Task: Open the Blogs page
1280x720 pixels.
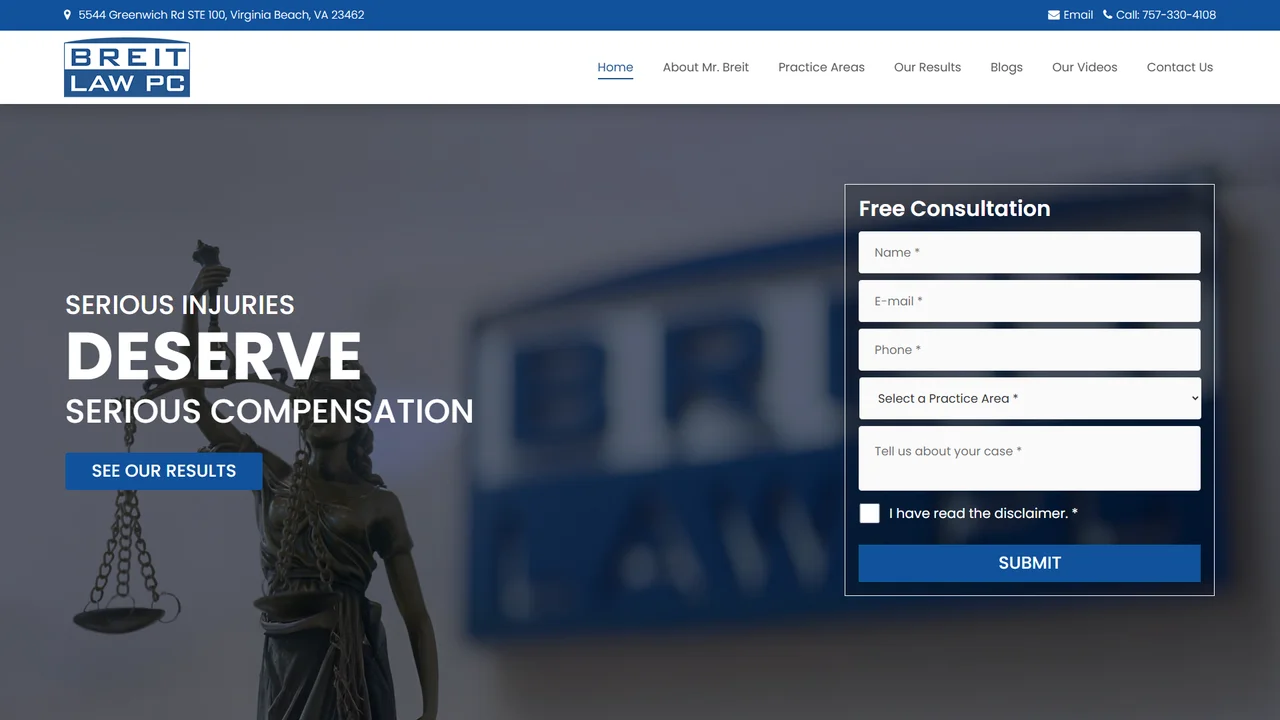Action: (x=1006, y=67)
